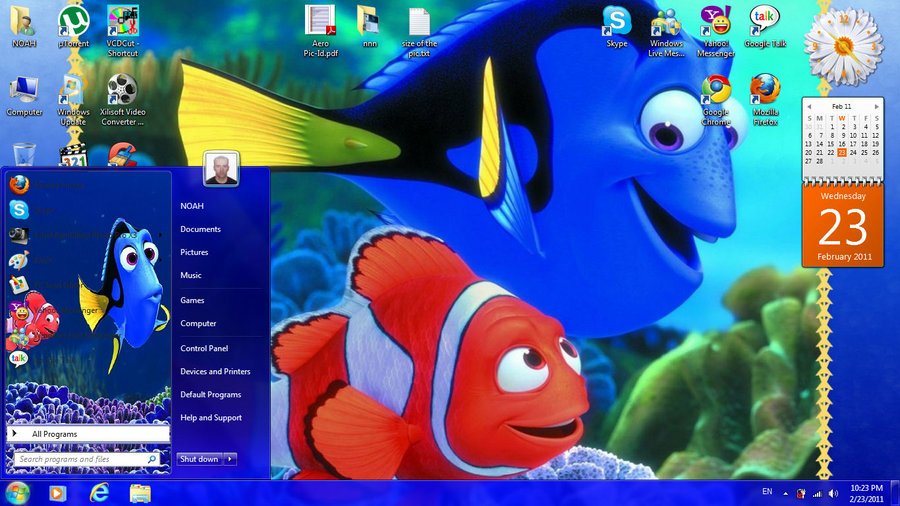Viewport: 900px width, 506px height.
Task: Open the uTorrent desktop shortcut
Action: coord(72,22)
